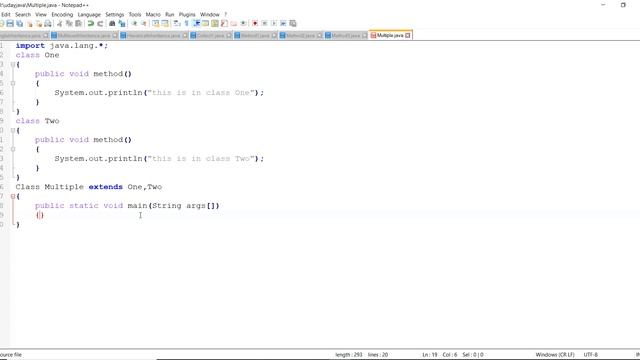
Task: Undo with the green arrow icon
Action: click(x=91, y=24)
